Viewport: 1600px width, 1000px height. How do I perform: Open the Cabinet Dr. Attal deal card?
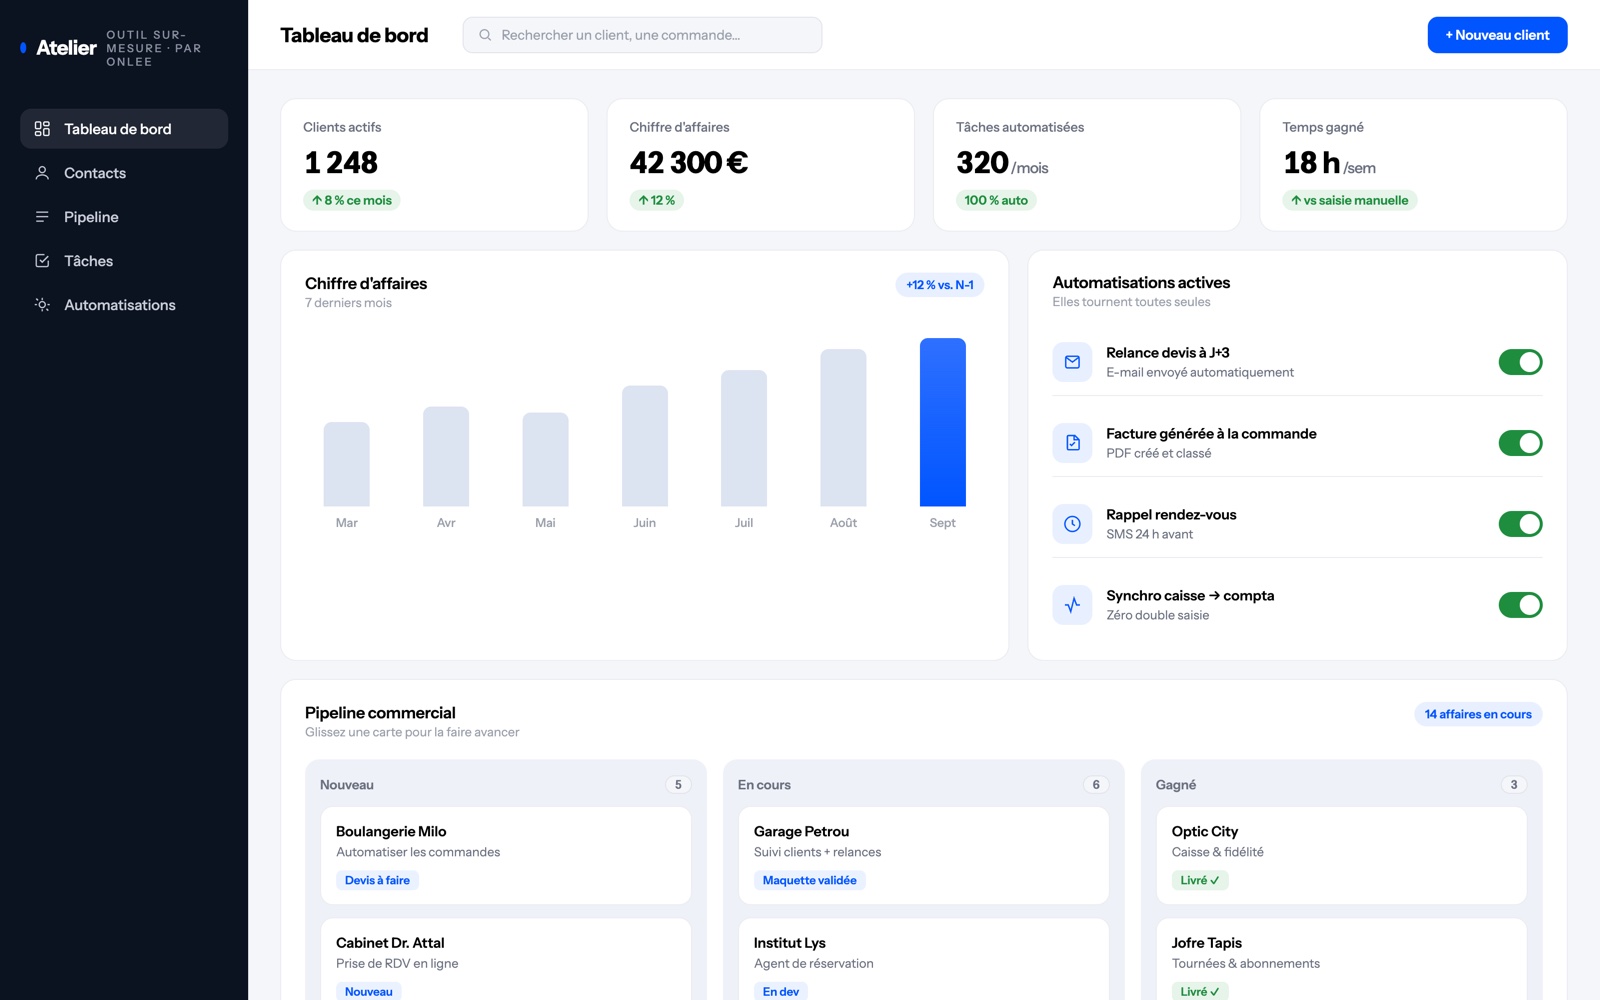506,959
